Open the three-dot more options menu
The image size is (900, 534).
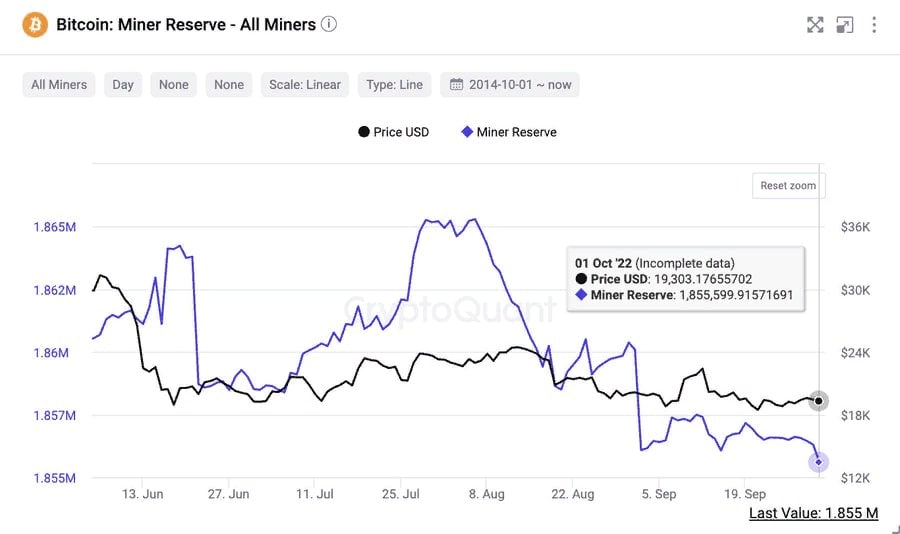click(x=875, y=25)
